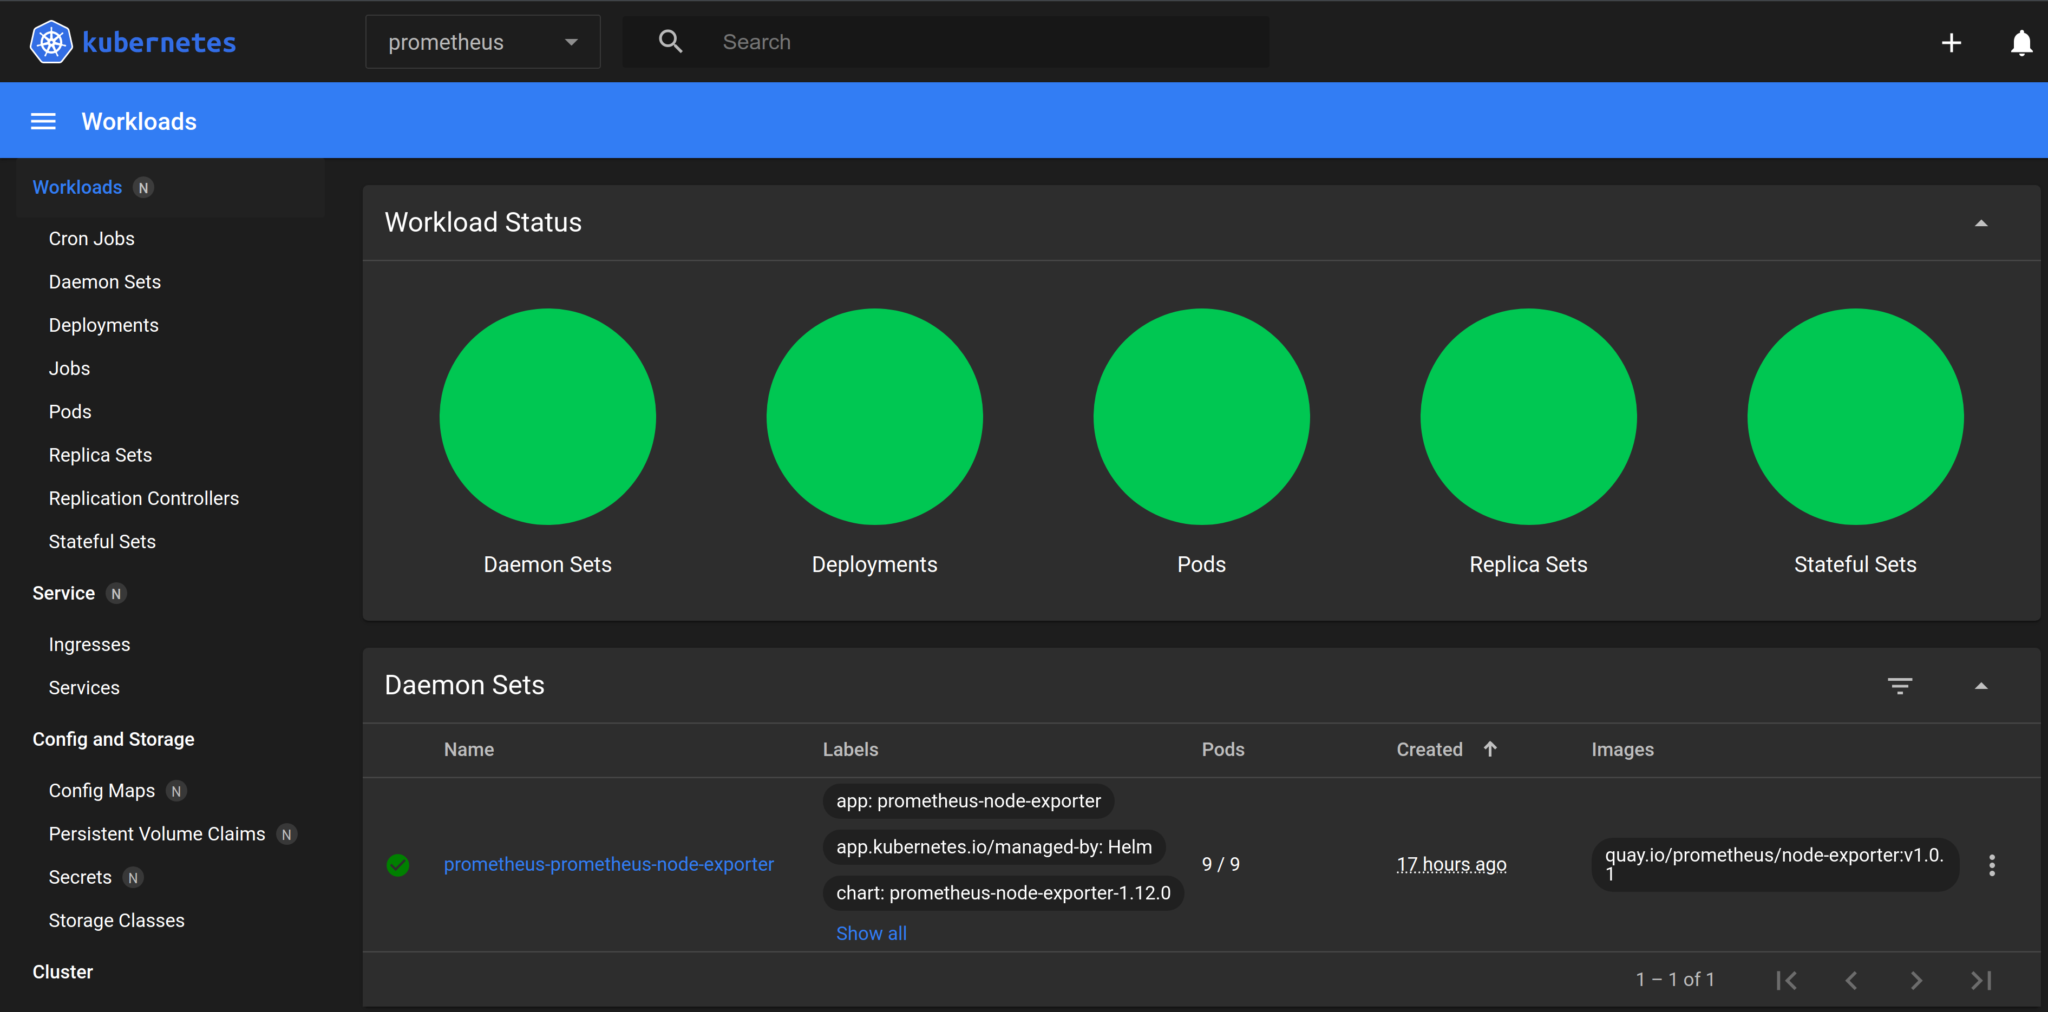
Task: Open Config Maps in sidebar
Action: click(x=101, y=791)
